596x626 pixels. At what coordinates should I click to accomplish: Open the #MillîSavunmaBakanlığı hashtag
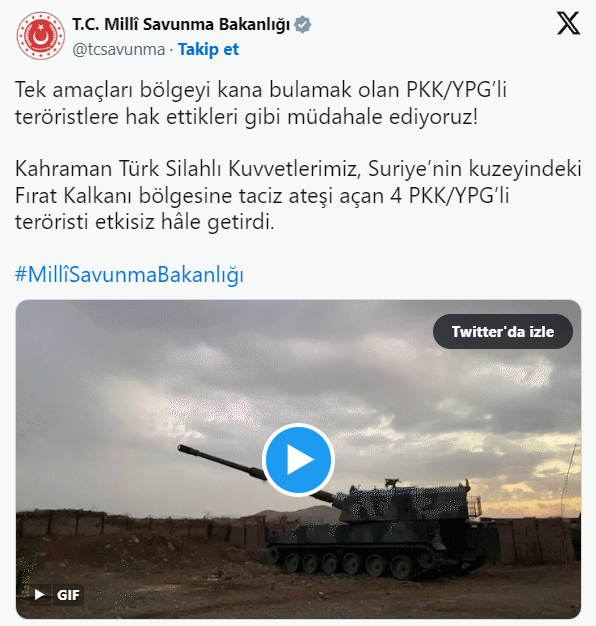(129, 275)
